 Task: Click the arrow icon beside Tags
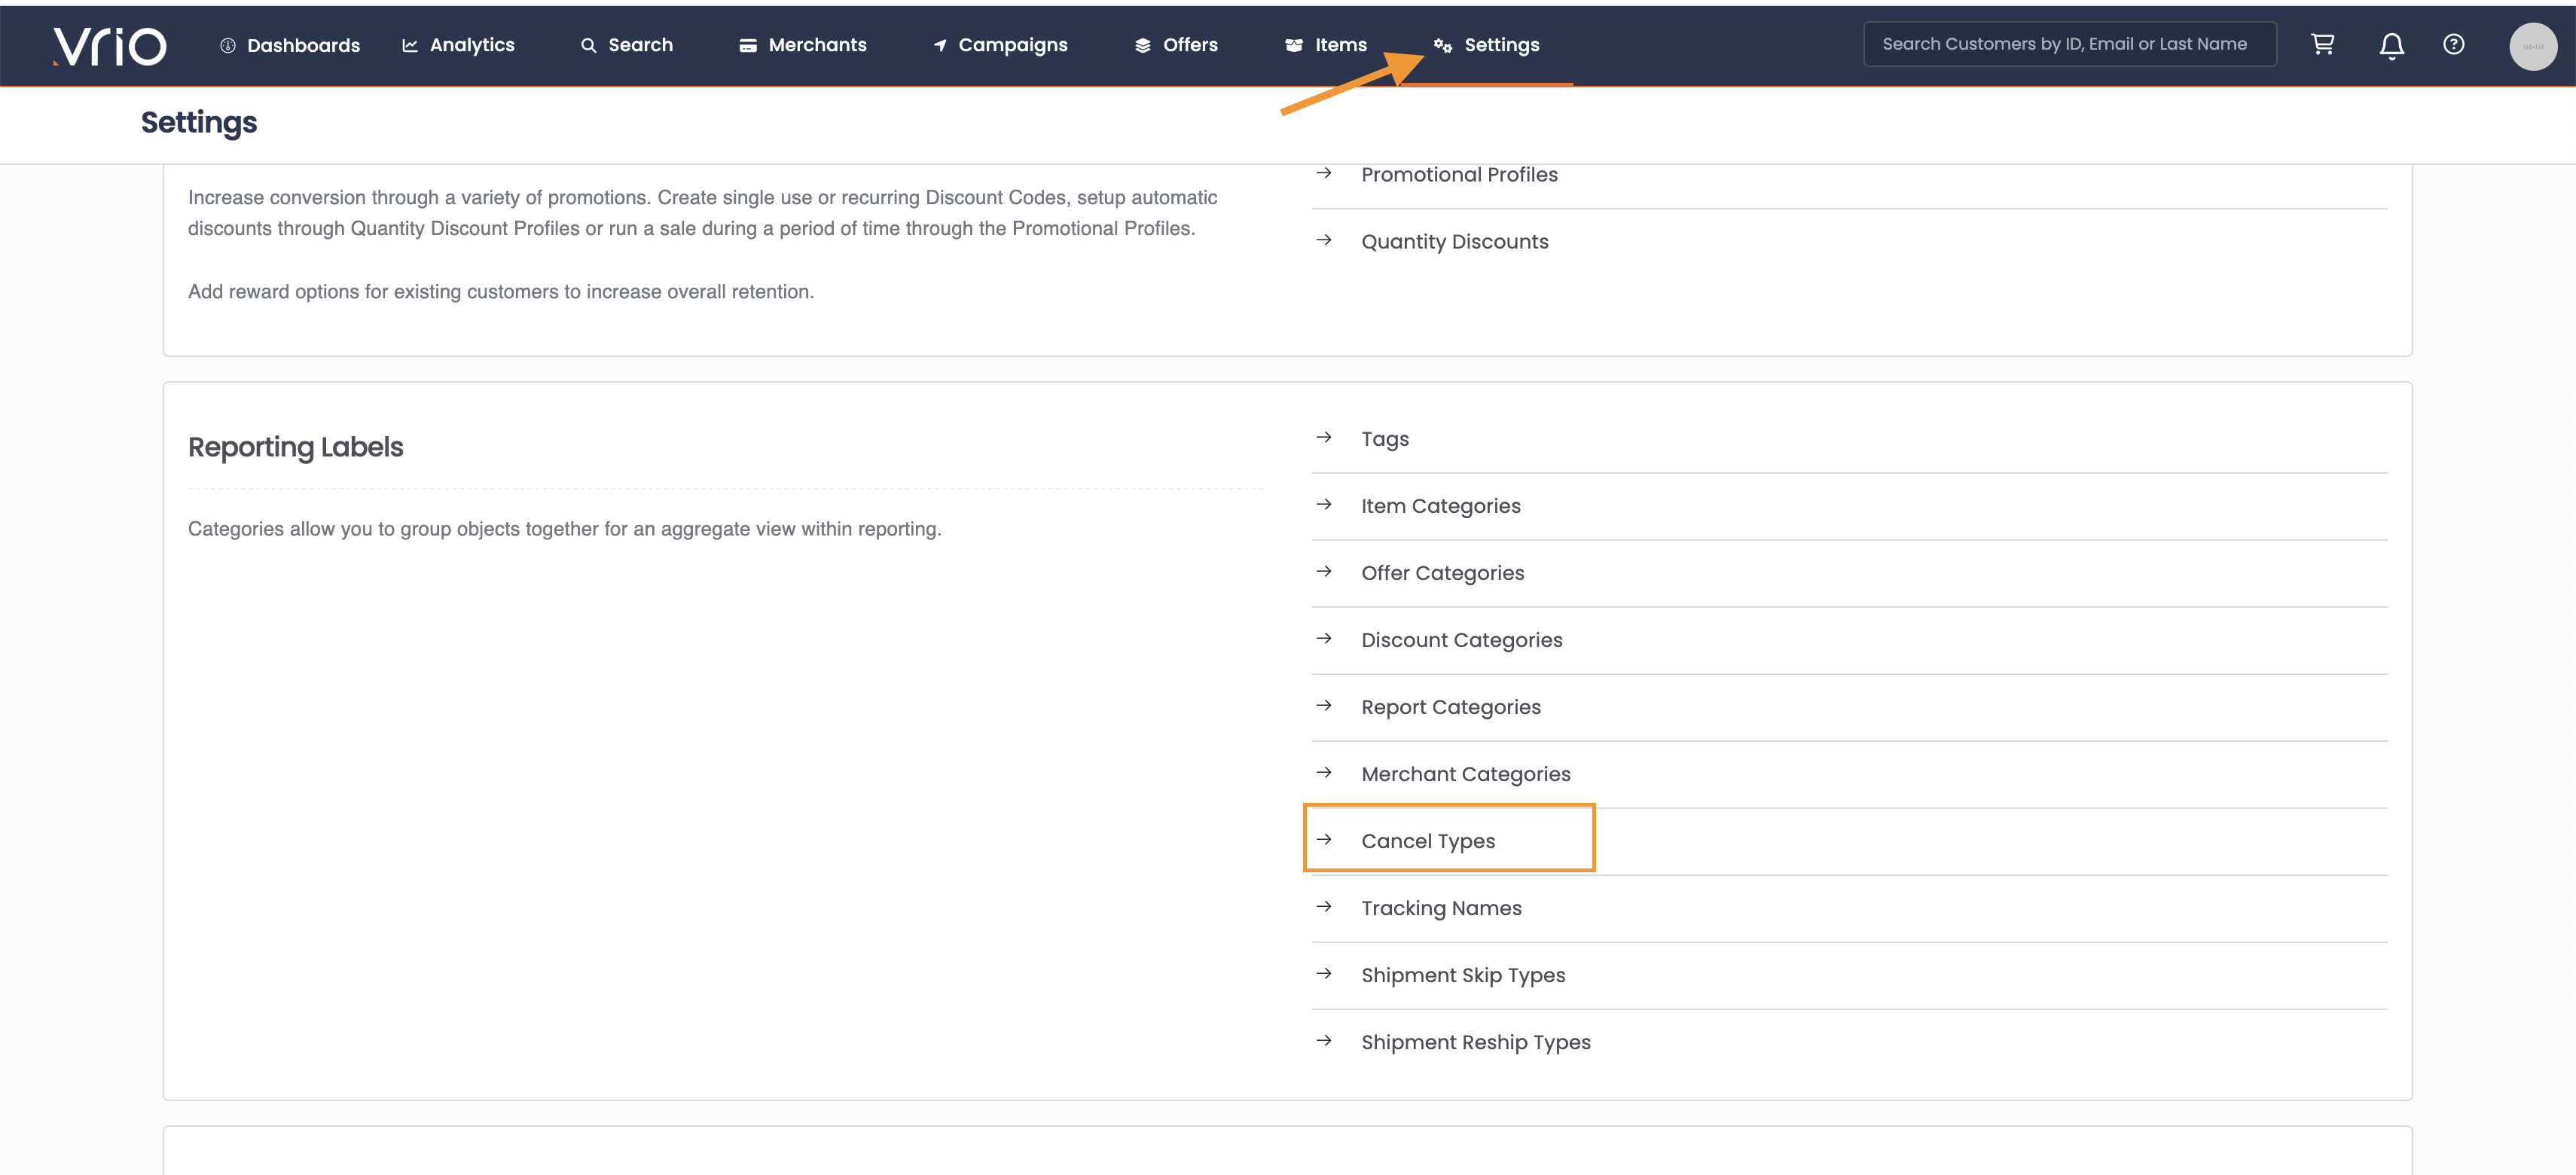click(x=1324, y=437)
